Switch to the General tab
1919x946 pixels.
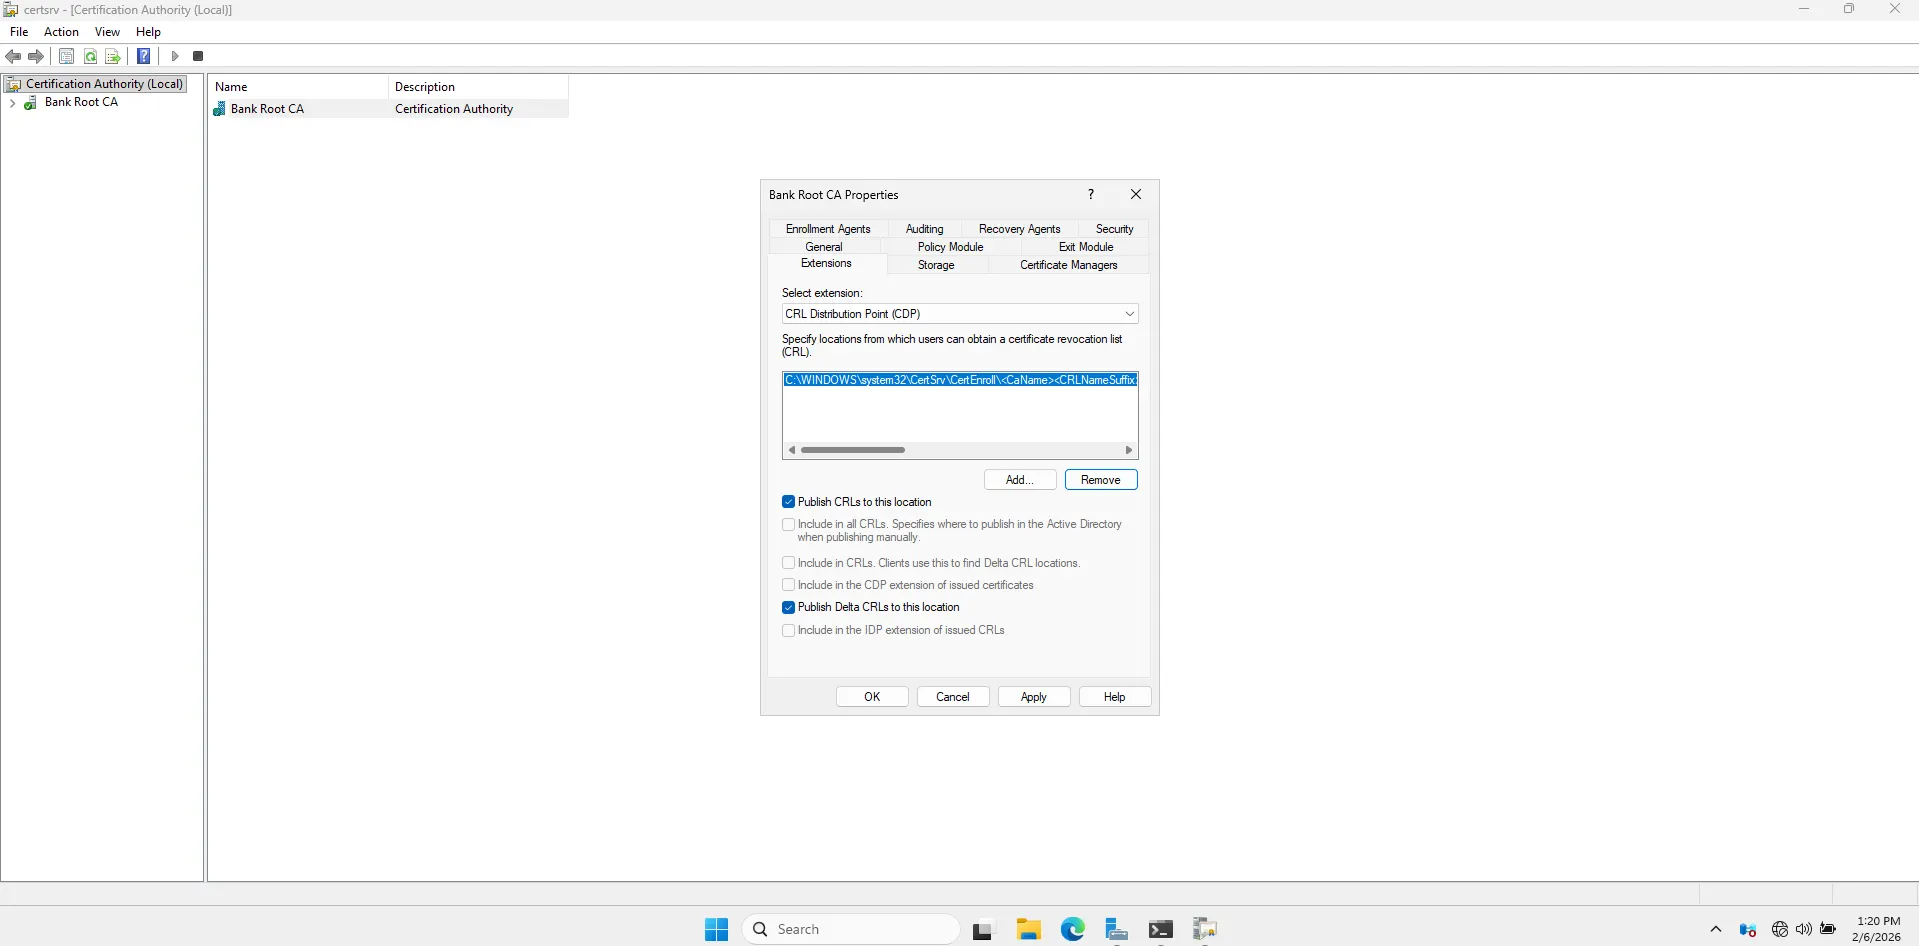pyautogui.click(x=824, y=247)
